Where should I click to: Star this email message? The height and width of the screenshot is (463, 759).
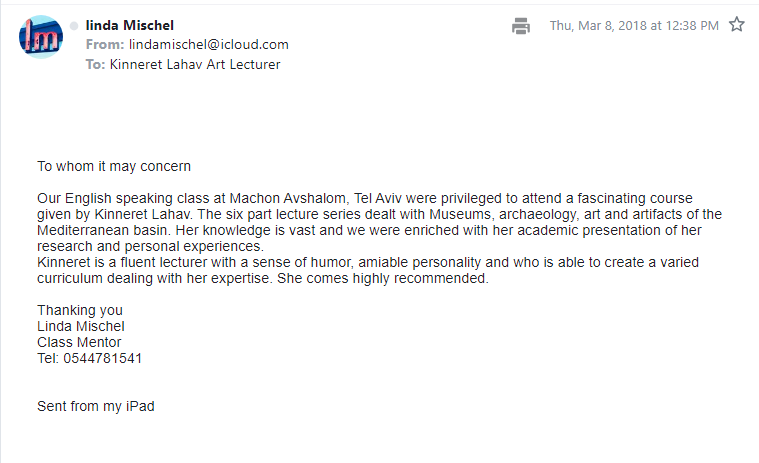point(737,24)
